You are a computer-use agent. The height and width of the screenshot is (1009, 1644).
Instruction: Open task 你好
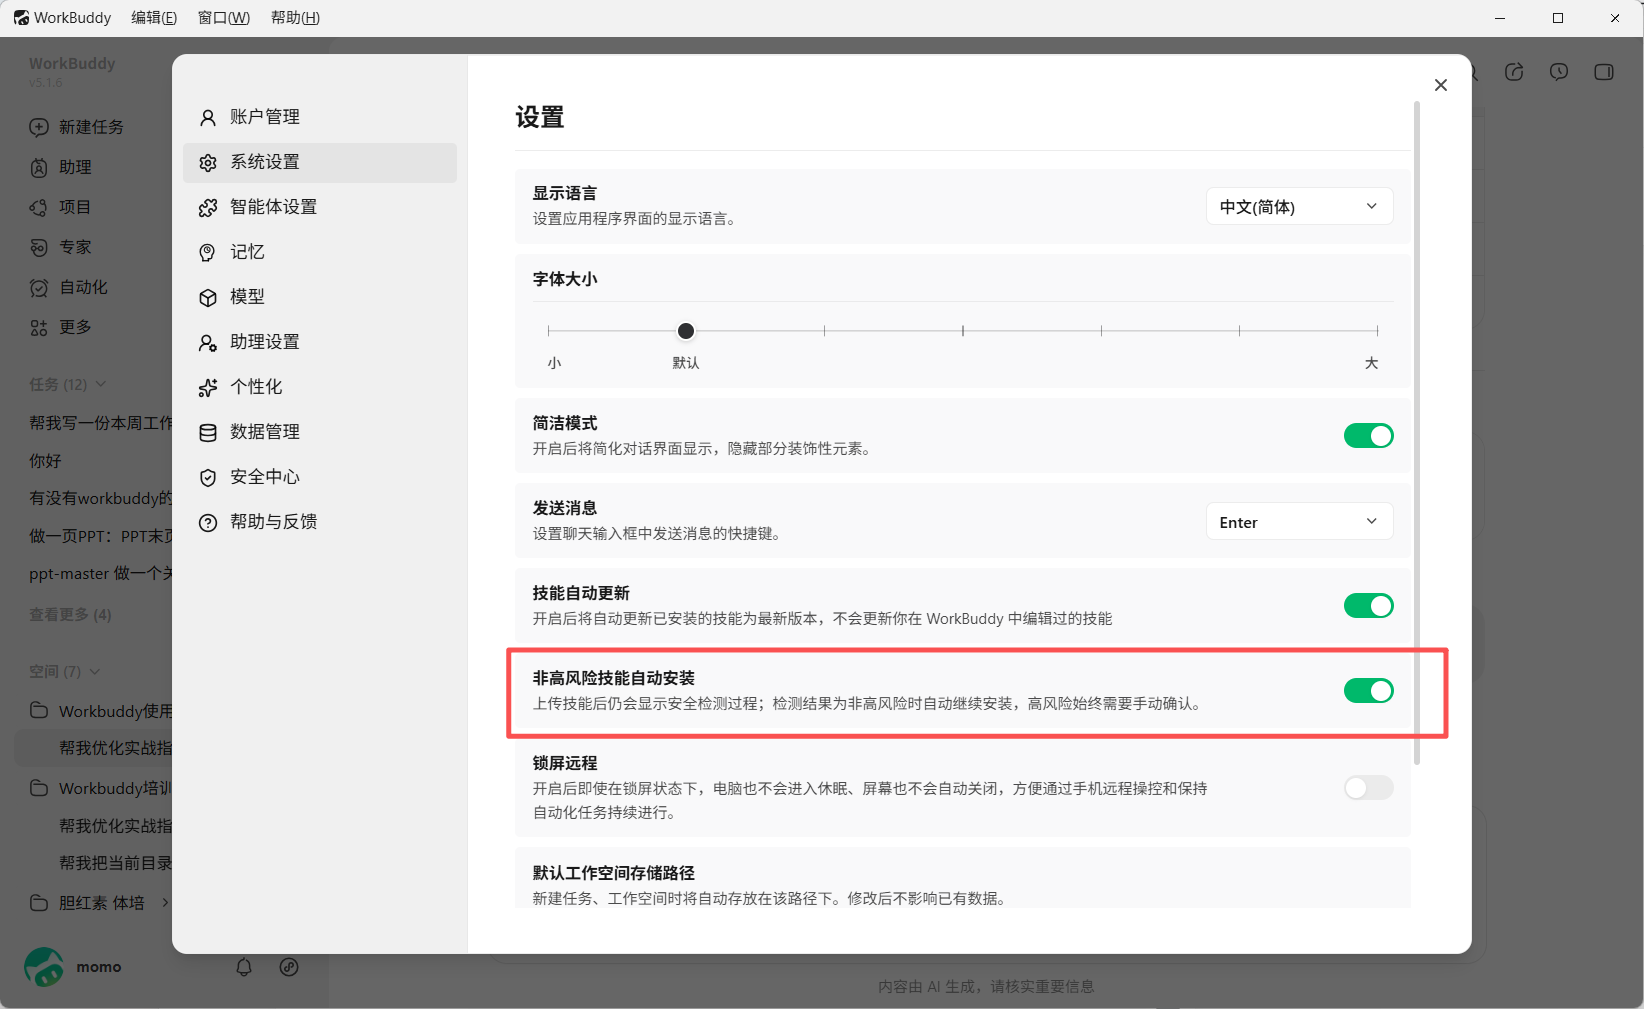(x=45, y=461)
